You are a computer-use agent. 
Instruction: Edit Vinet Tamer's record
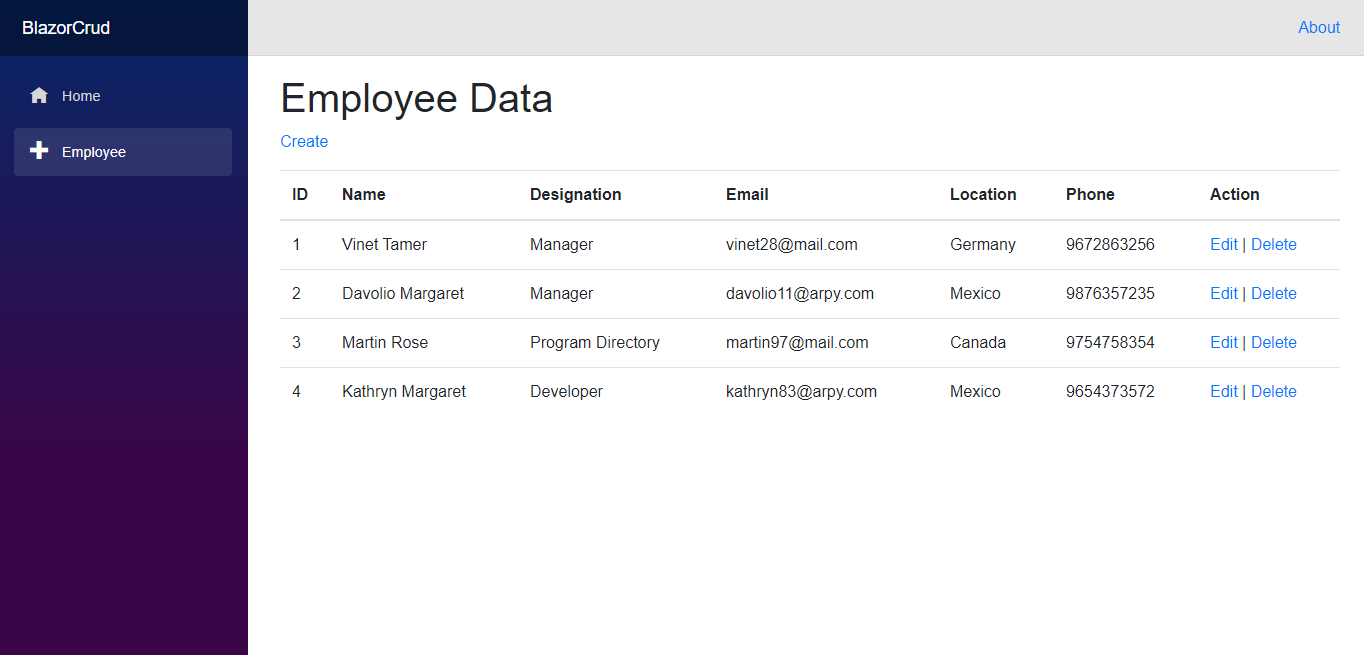pyautogui.click(x=1223, y=244)
